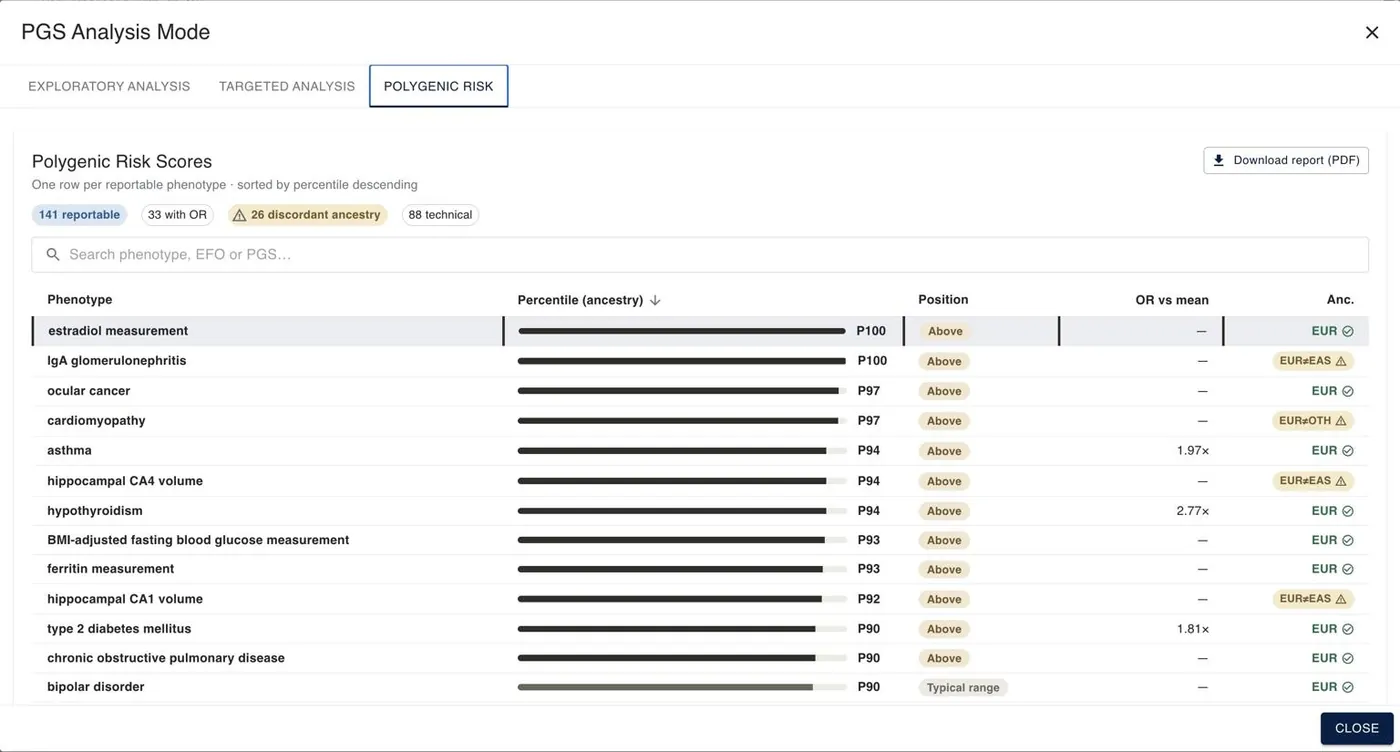Toggle the 88 technical filter chip

point(440,215)
